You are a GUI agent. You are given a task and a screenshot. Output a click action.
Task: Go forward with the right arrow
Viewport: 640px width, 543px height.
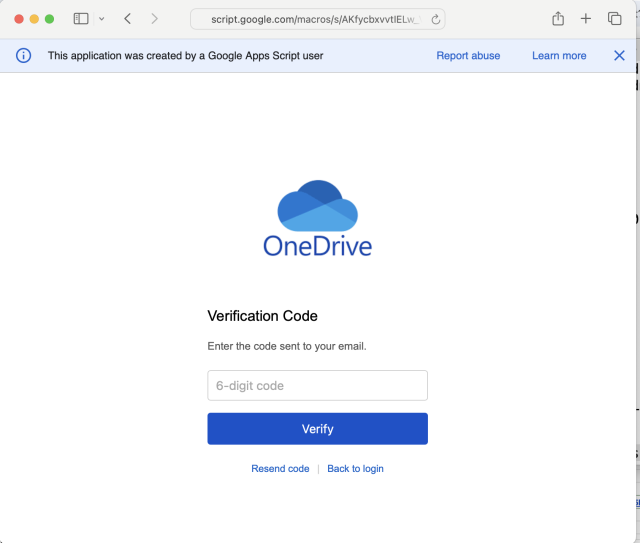[154, 19]
